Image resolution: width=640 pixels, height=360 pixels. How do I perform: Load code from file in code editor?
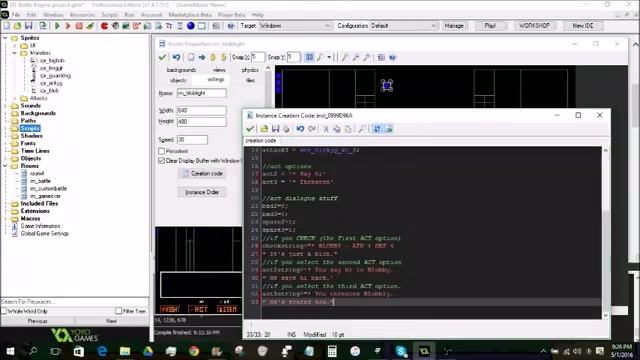pos(264,129)
